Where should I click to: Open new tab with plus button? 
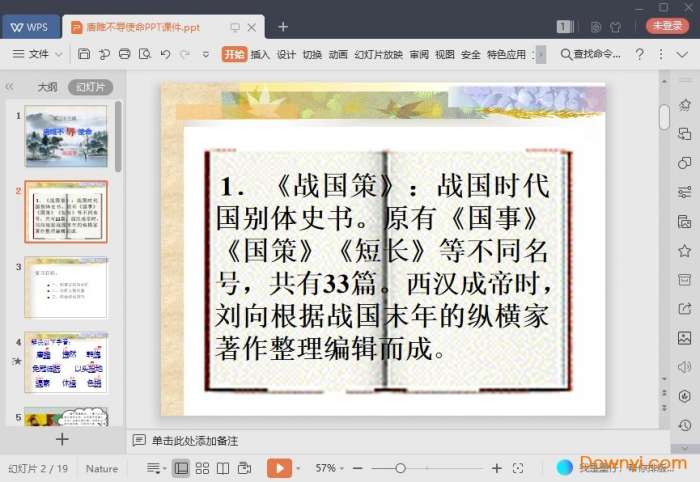pyautogui.click(x=283, y=27)
